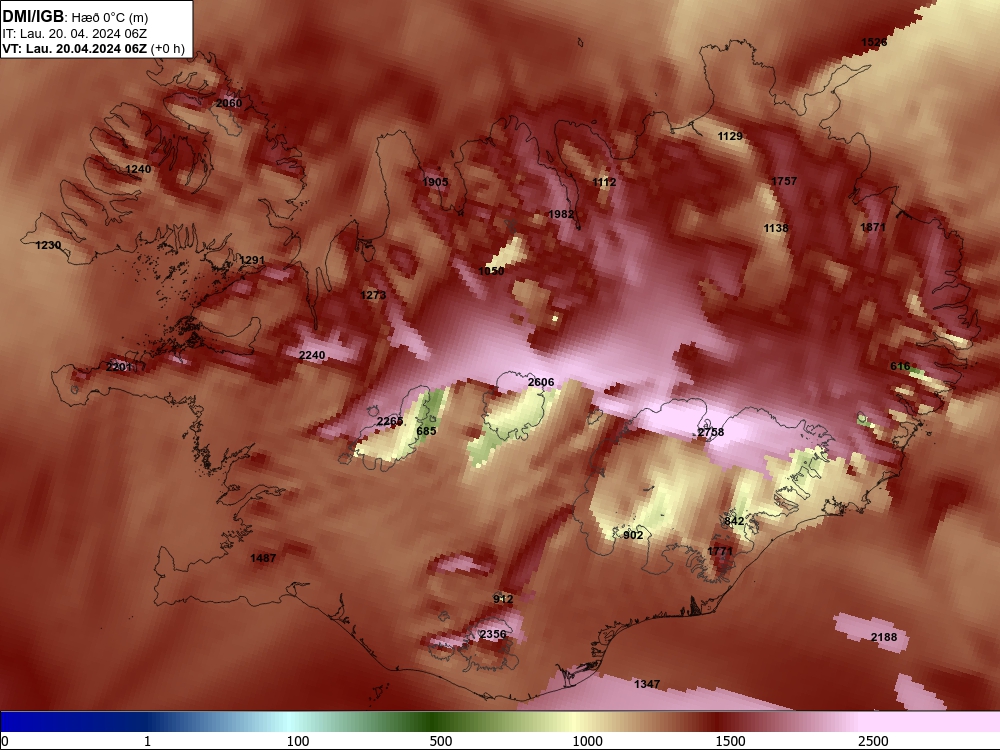Click the map value 616
The image size is (1000, 750).
(x=900, y=366)
